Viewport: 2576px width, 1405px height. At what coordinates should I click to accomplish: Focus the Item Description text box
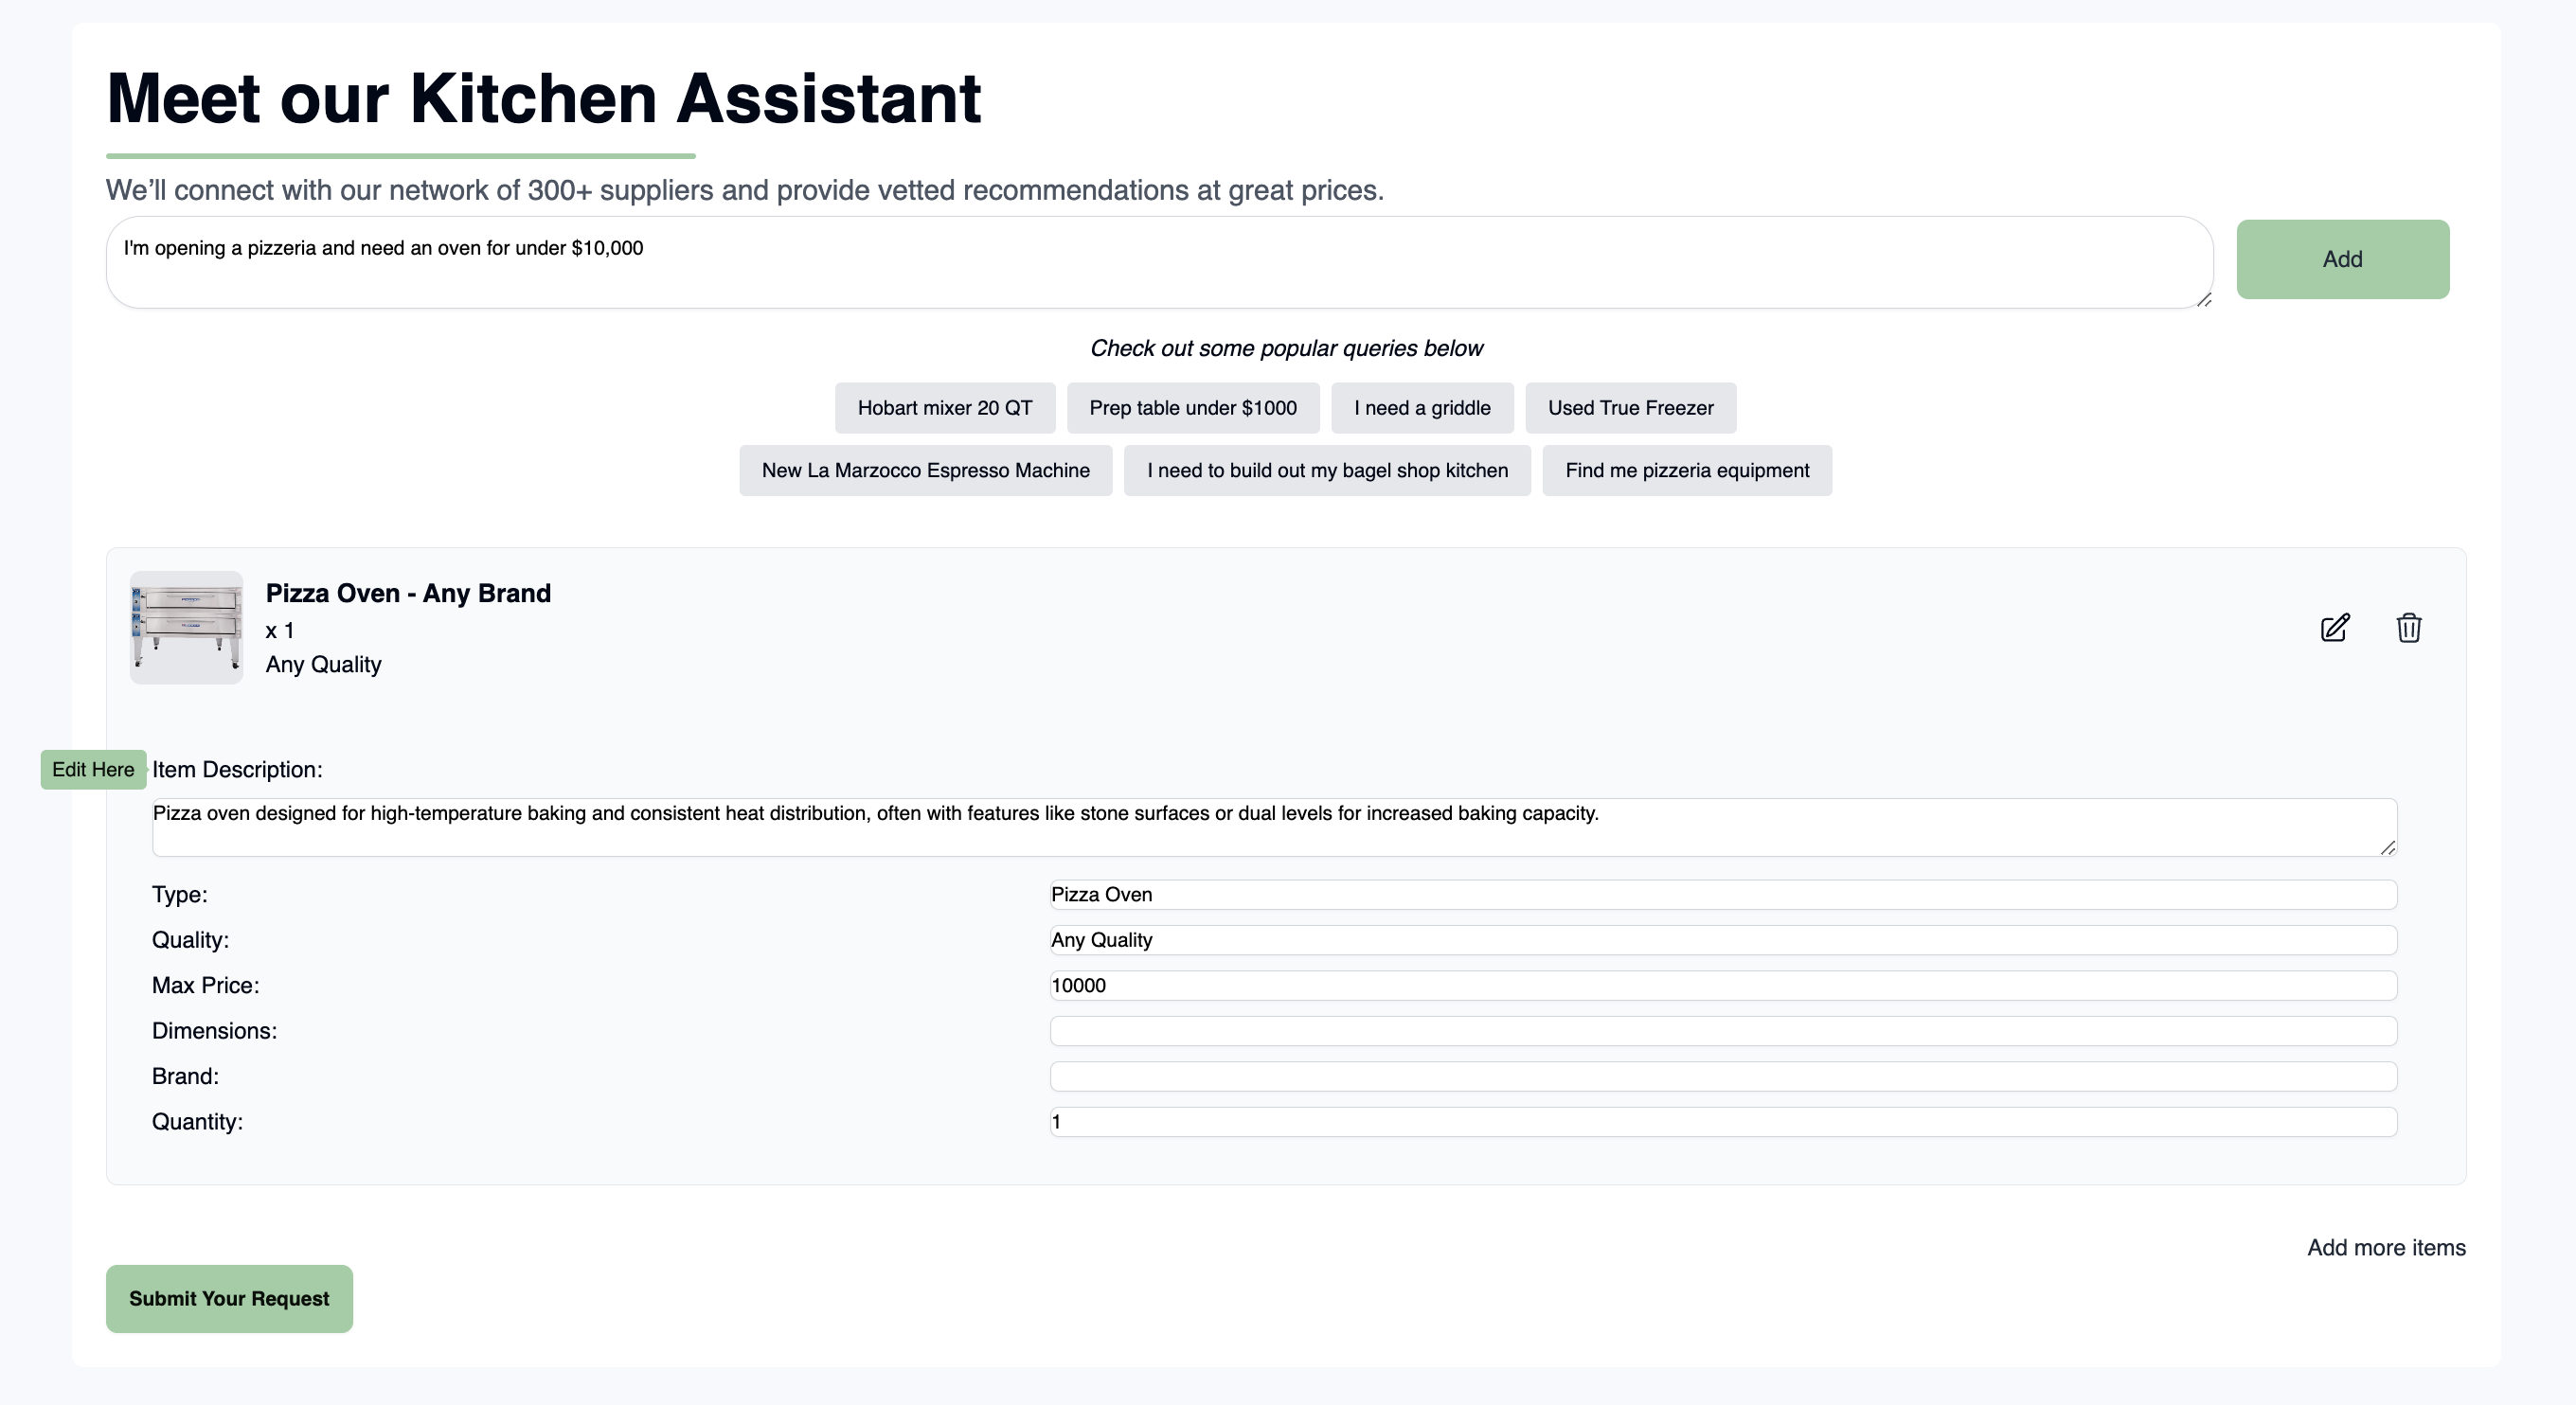1273,827
